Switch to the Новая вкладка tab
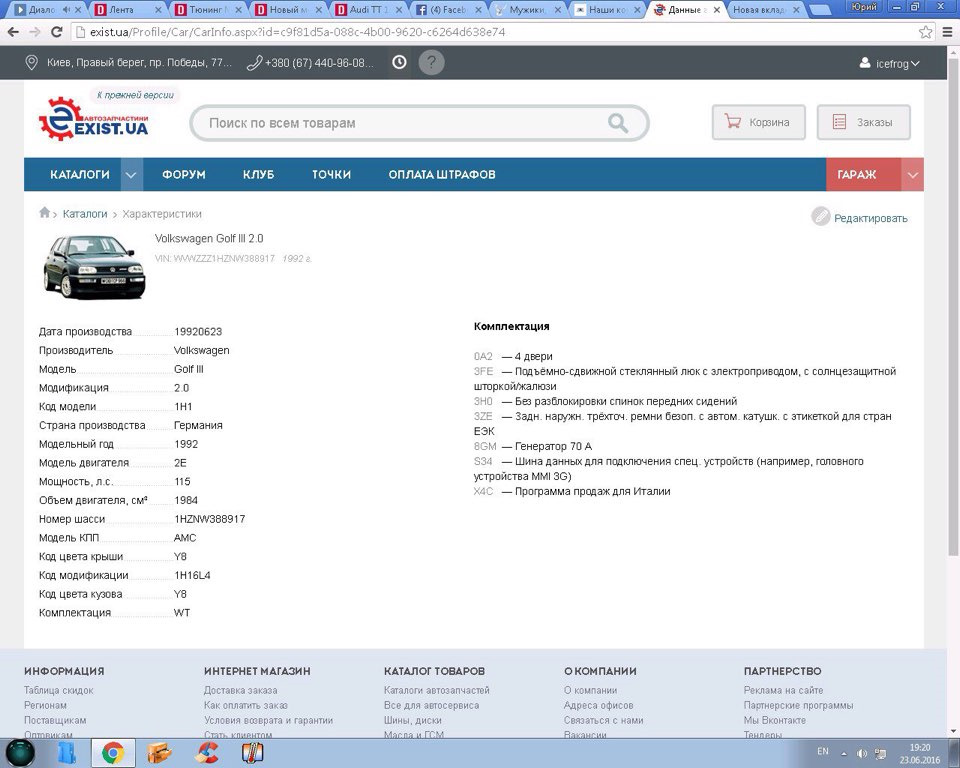The height and width of the screenshot is (768, 960). [x=765, y=10]
